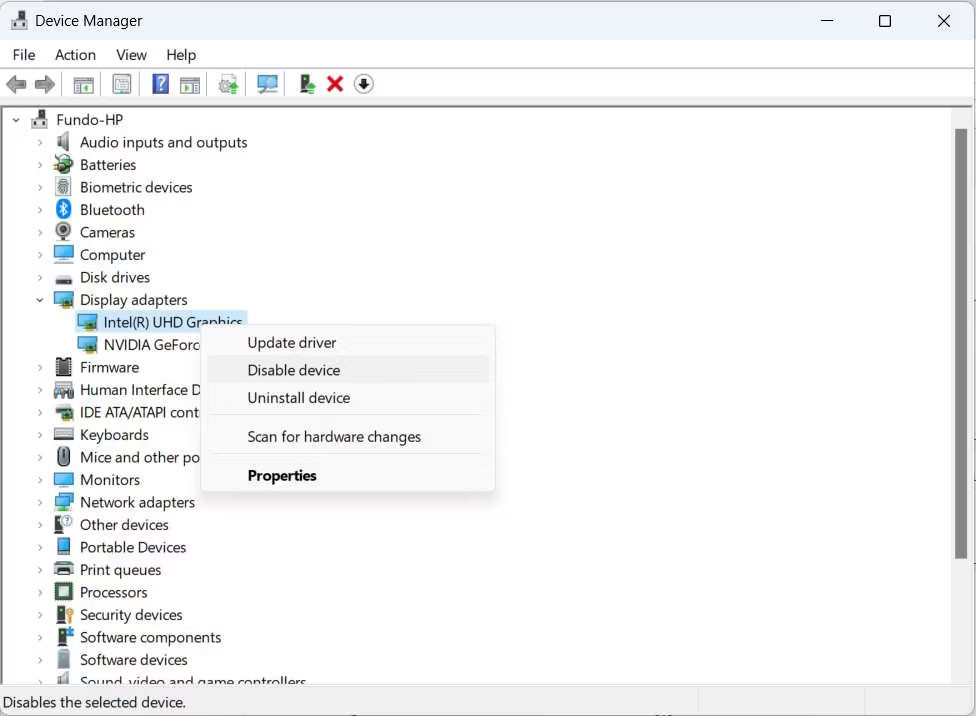Open the Action menu
976x716 pixels.
coord(75,55)
